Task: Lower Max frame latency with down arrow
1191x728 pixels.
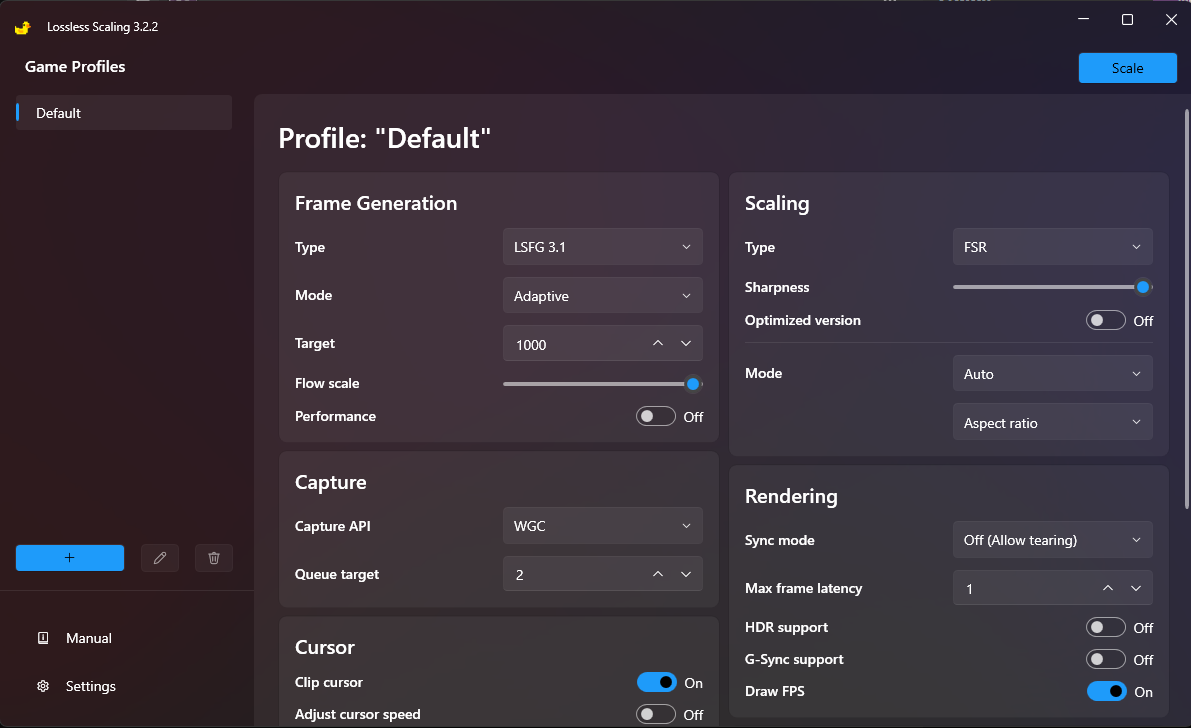Action: (1136, 588)
